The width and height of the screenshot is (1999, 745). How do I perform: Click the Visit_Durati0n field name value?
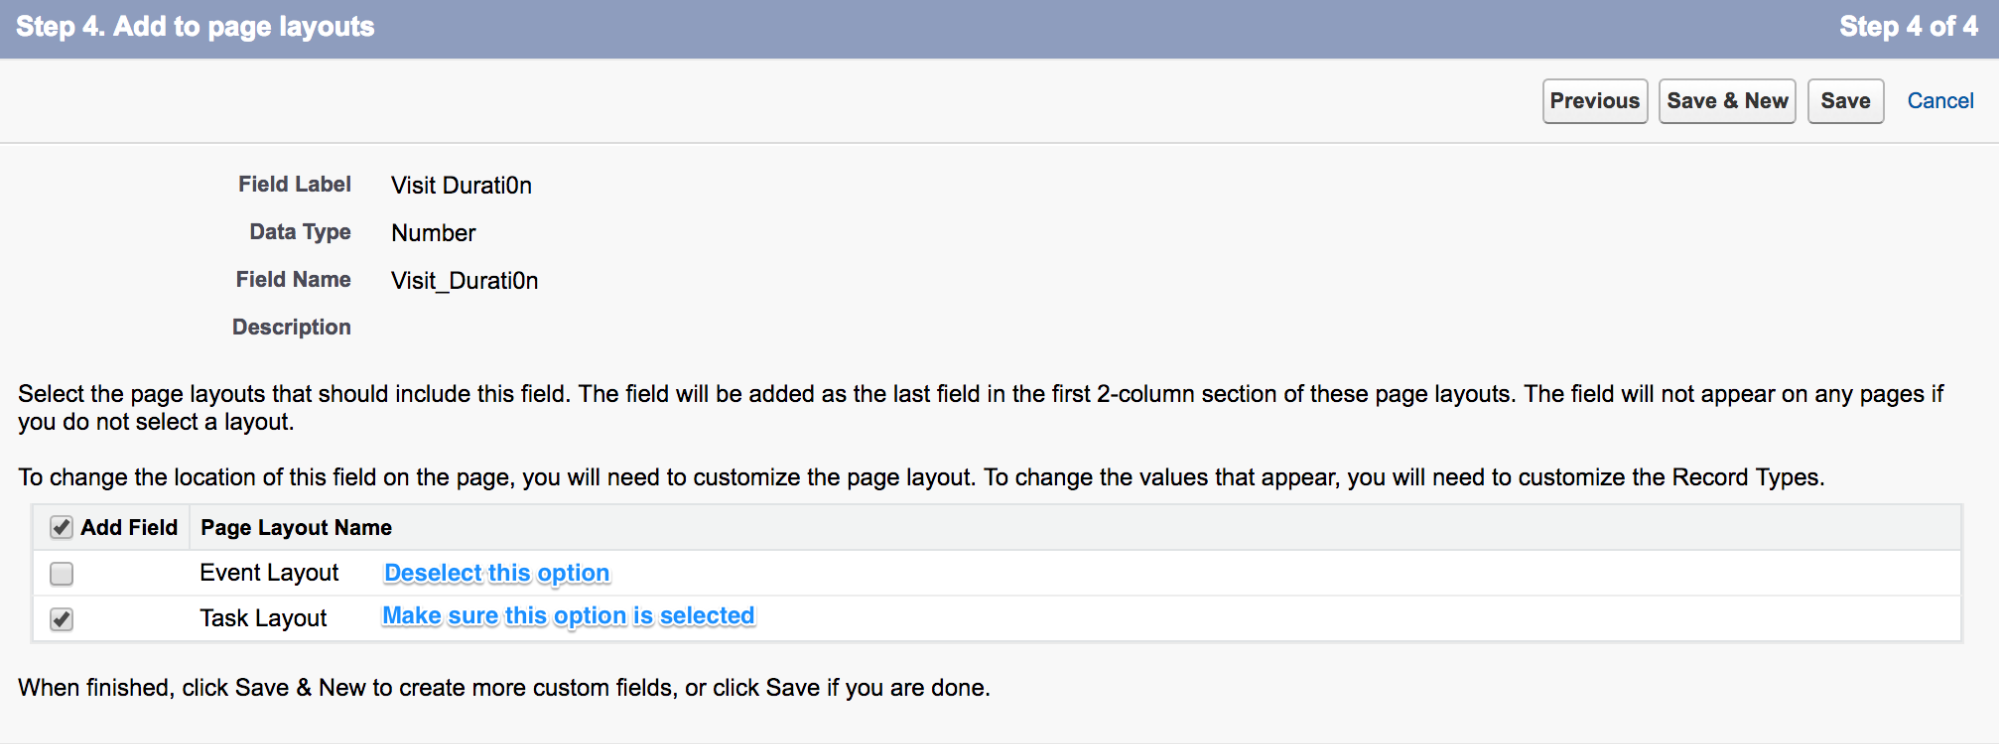tap(464, 281)
